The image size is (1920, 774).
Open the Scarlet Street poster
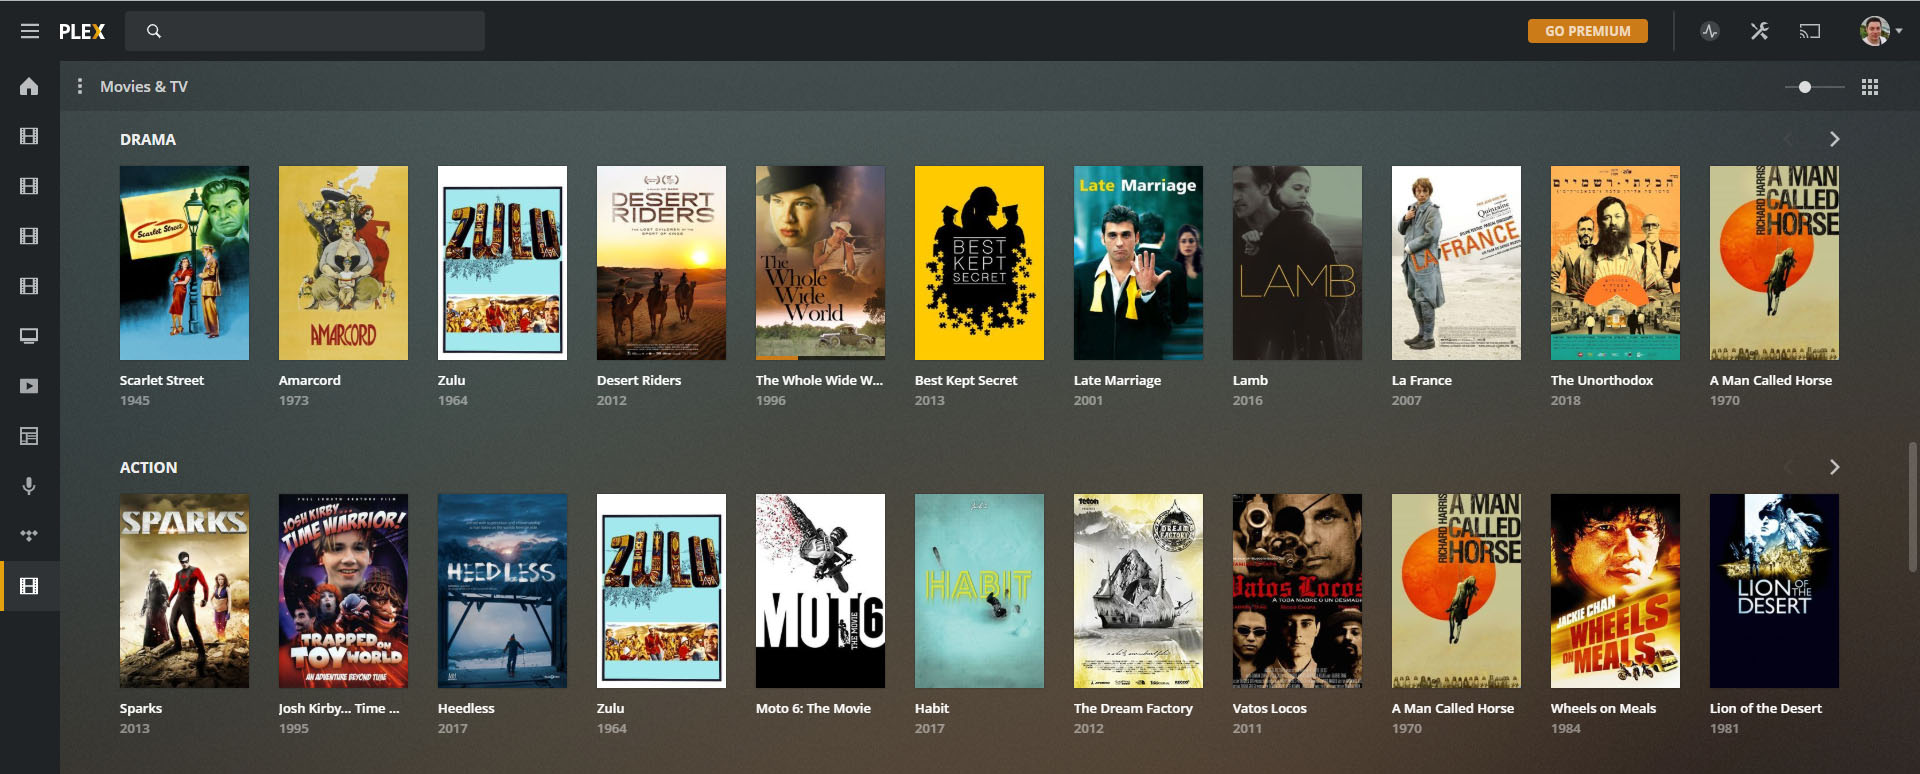[x=184, y=263]
